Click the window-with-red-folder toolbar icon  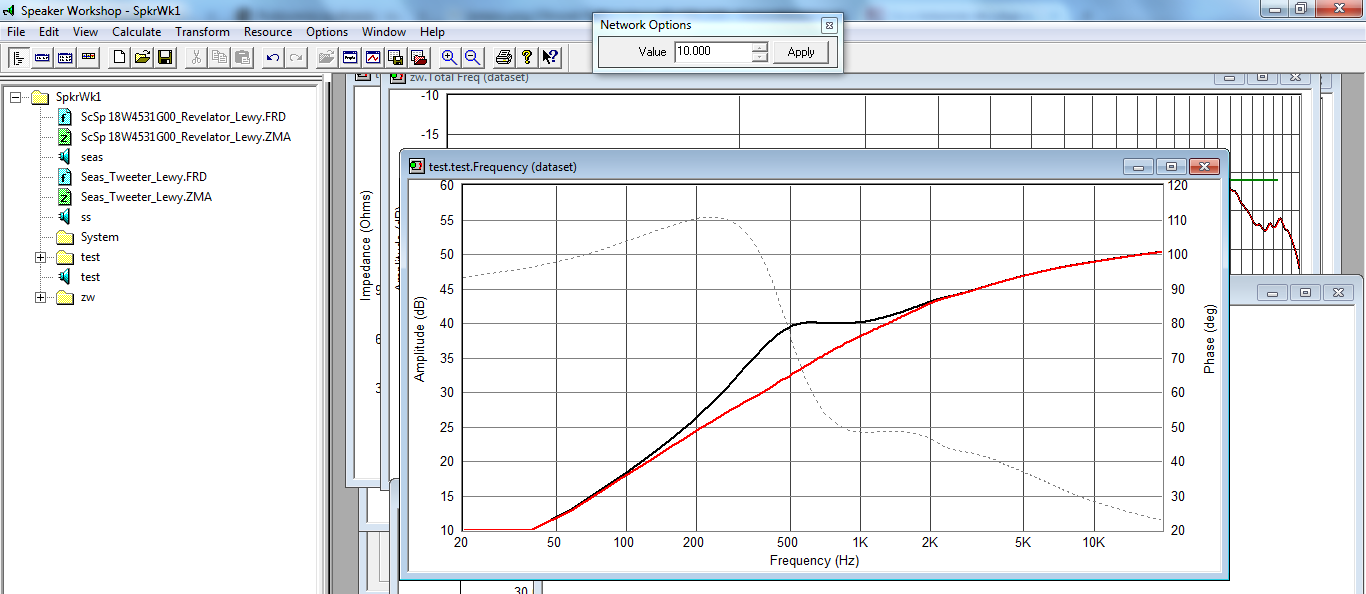point(419,57)
